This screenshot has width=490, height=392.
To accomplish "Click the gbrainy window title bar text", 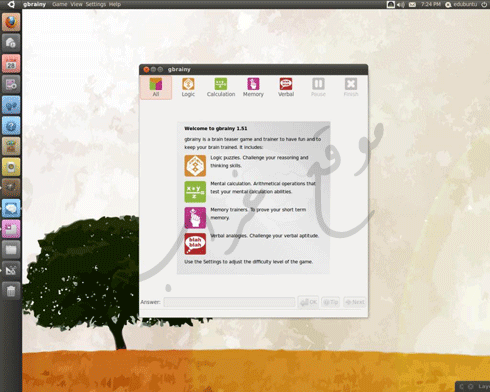I will (179, 69).
